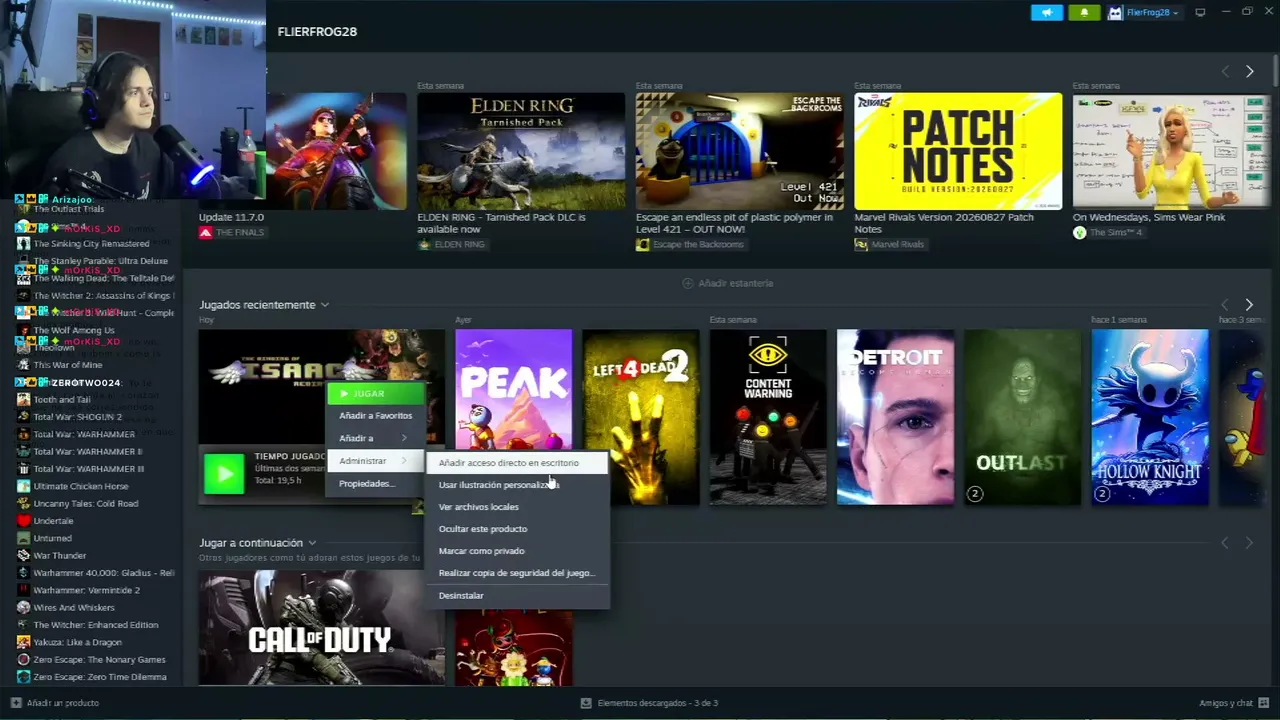Open the Detroit: Become Human cover
1280x720 pixels.
pyautogui.click(x=895, y=417)
